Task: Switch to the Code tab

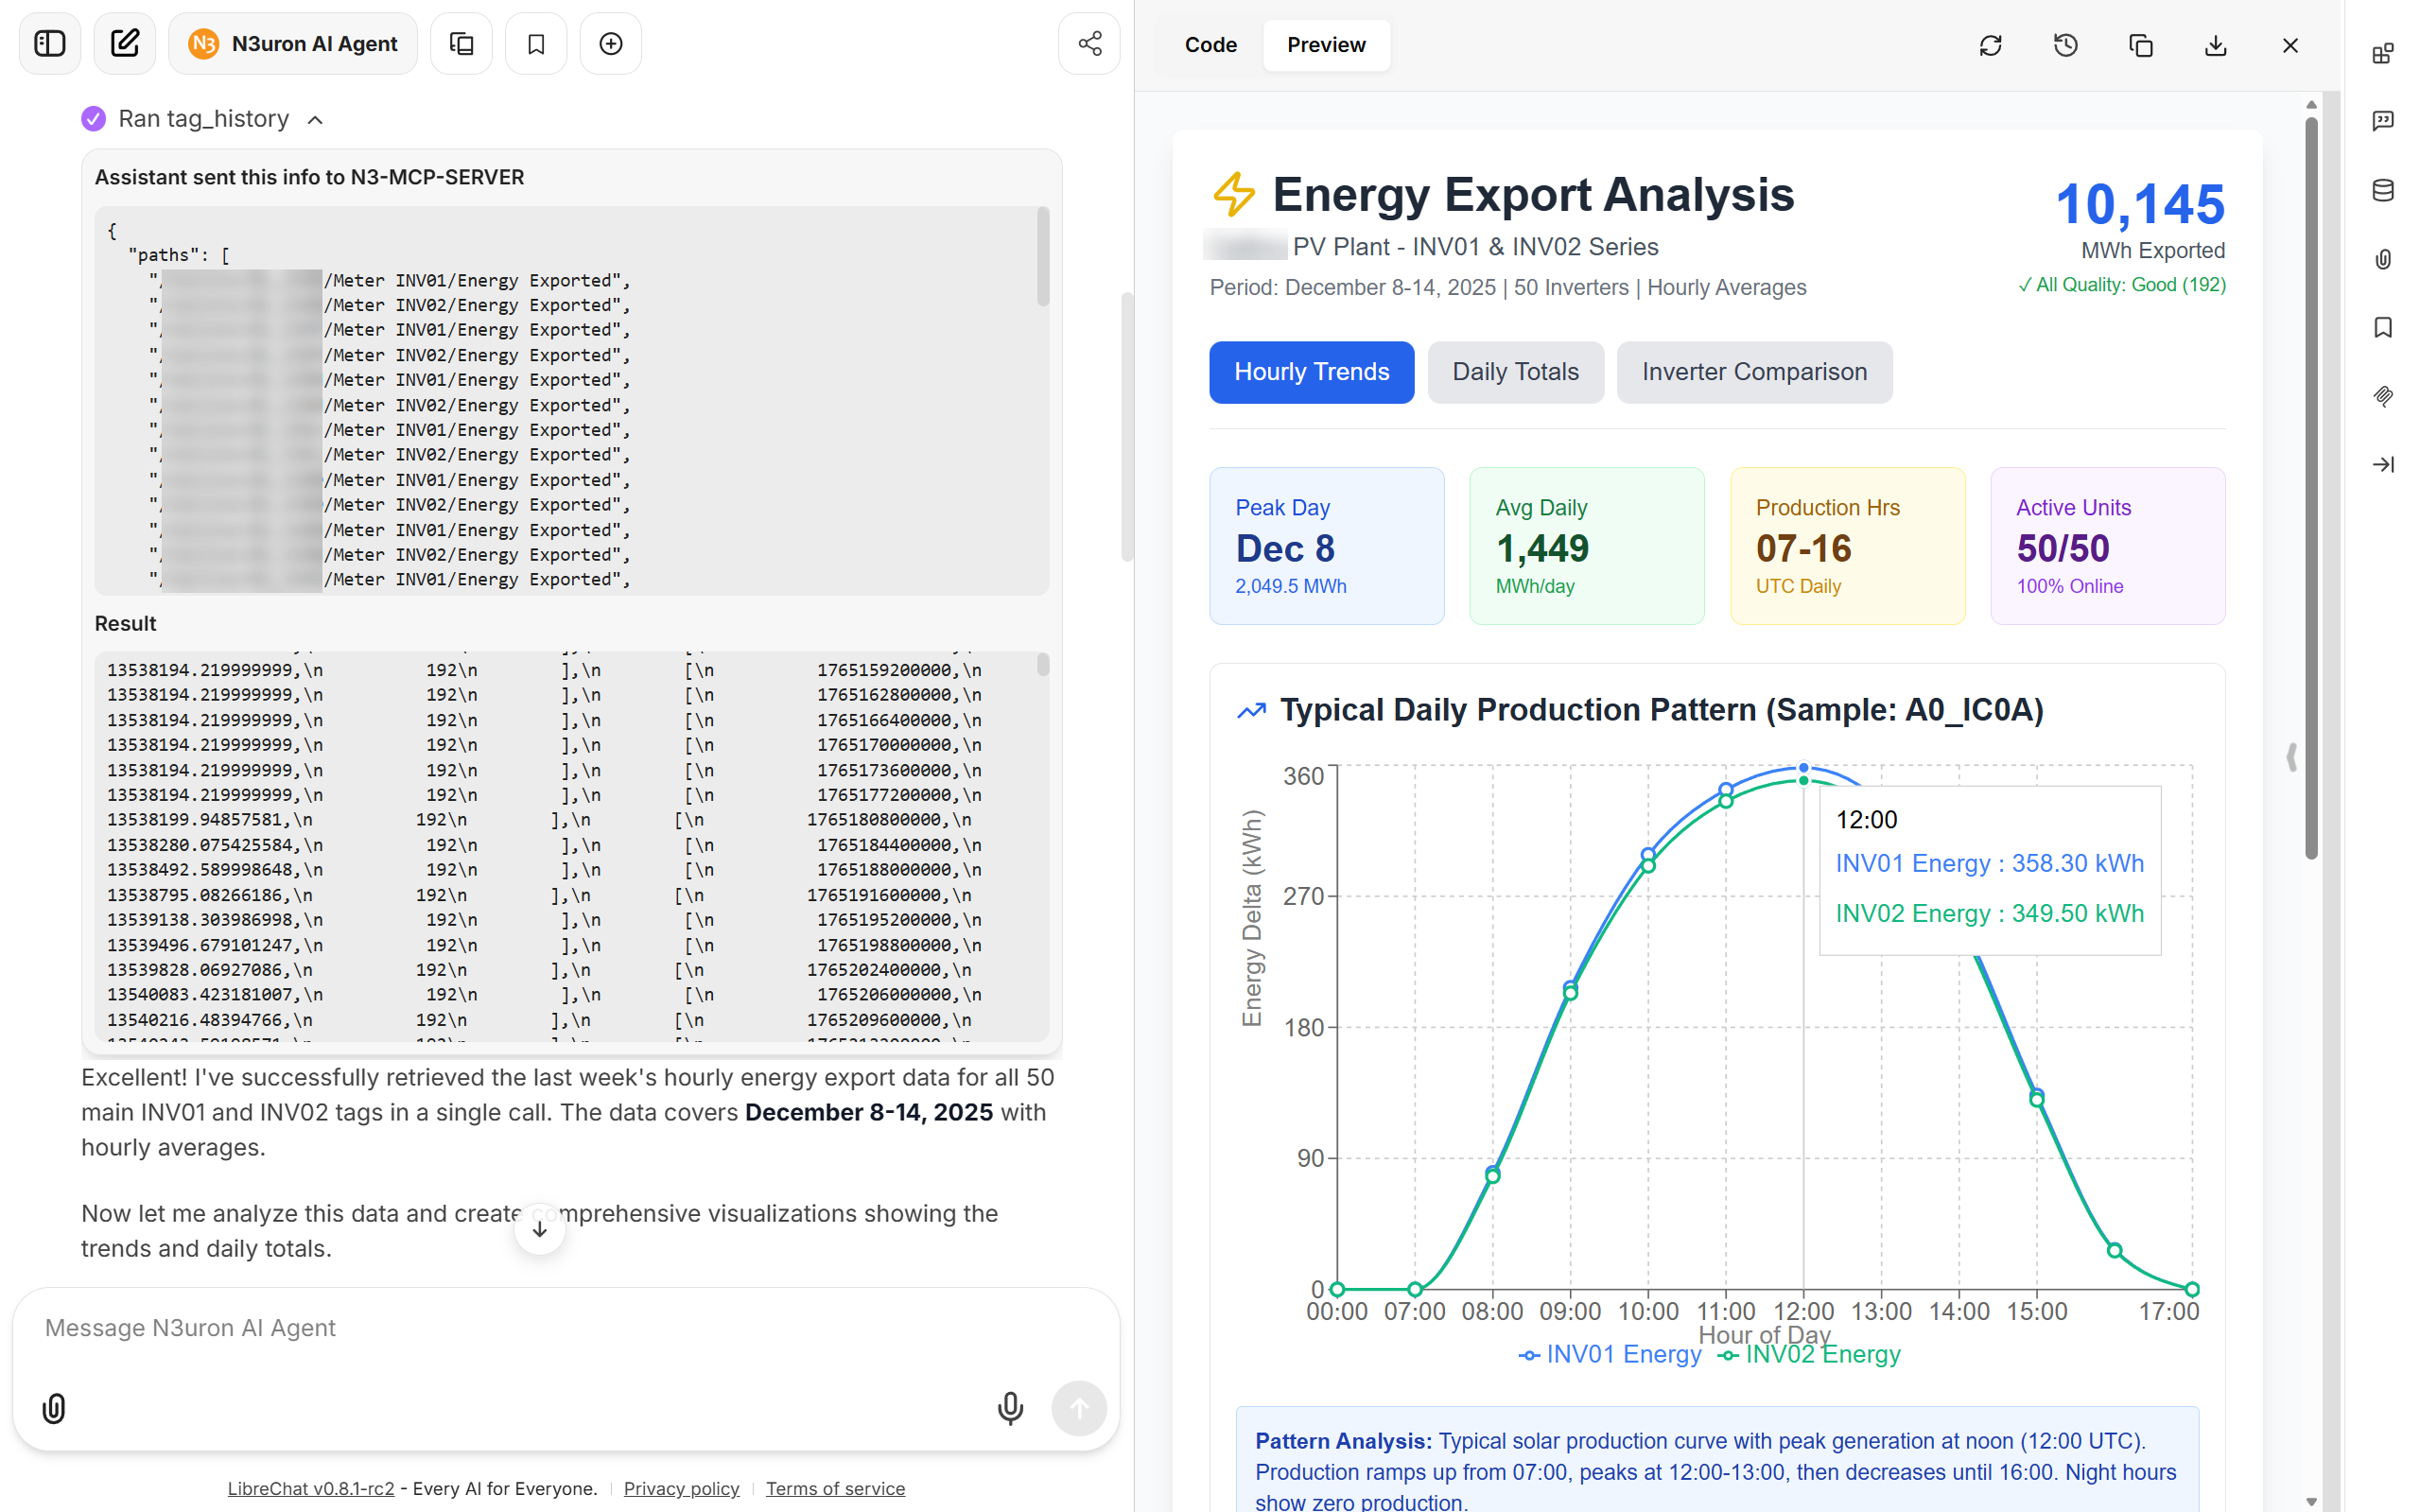Action: [1210, 45]
